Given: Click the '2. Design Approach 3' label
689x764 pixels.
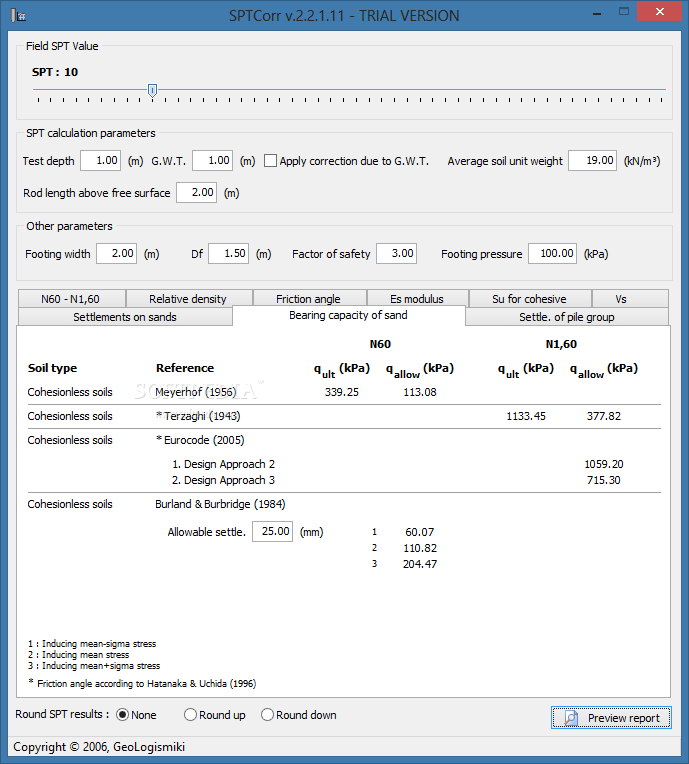Looking at the screenshot, I should [224, 480].
